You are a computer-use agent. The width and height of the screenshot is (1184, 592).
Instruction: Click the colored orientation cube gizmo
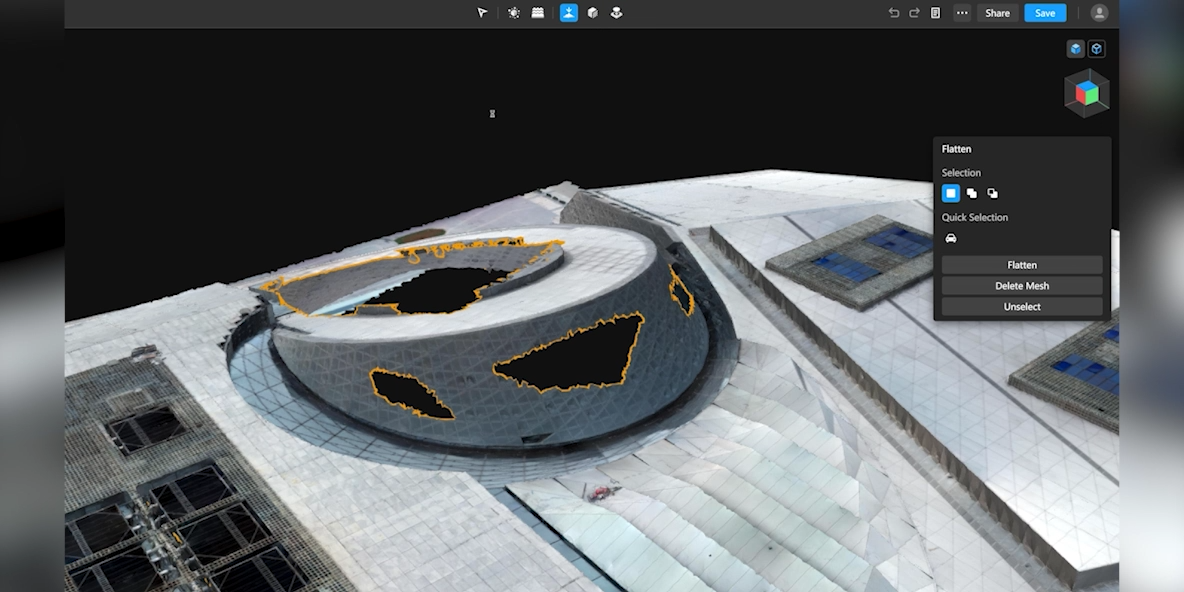click(x=1087, y=94)
